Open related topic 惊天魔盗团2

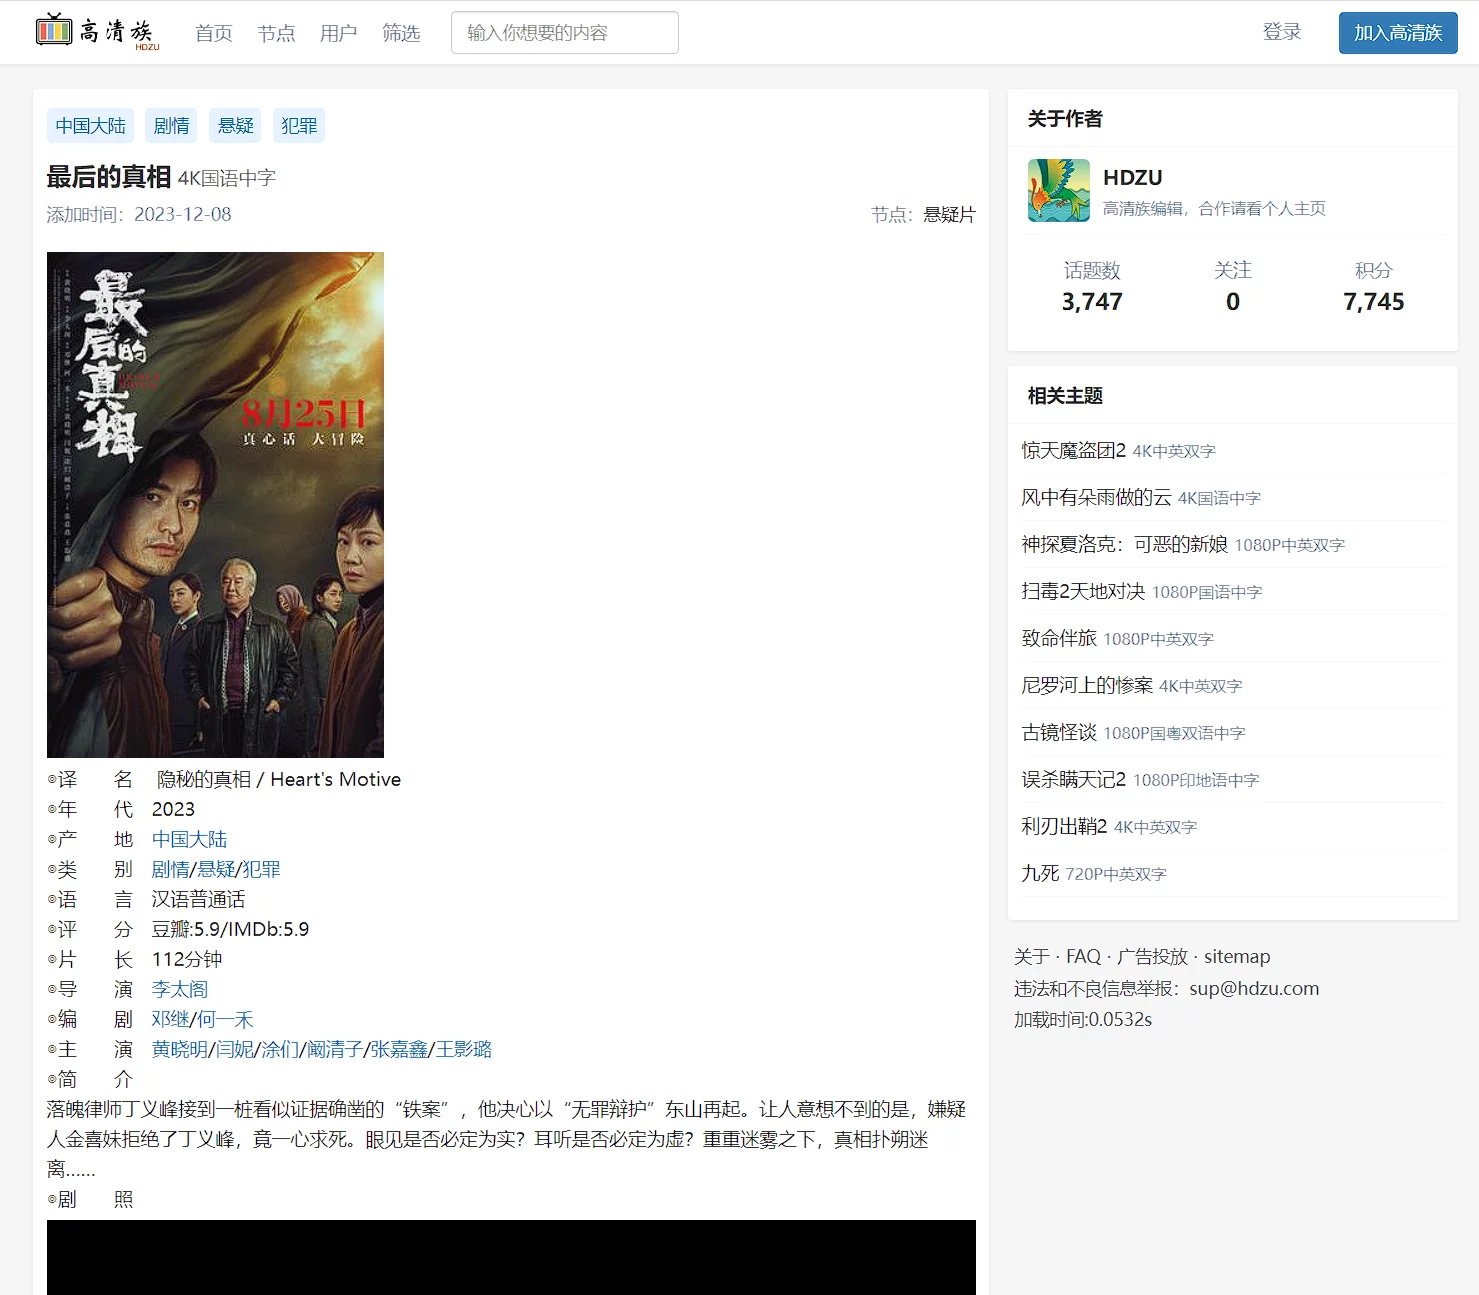point(1073,450)
